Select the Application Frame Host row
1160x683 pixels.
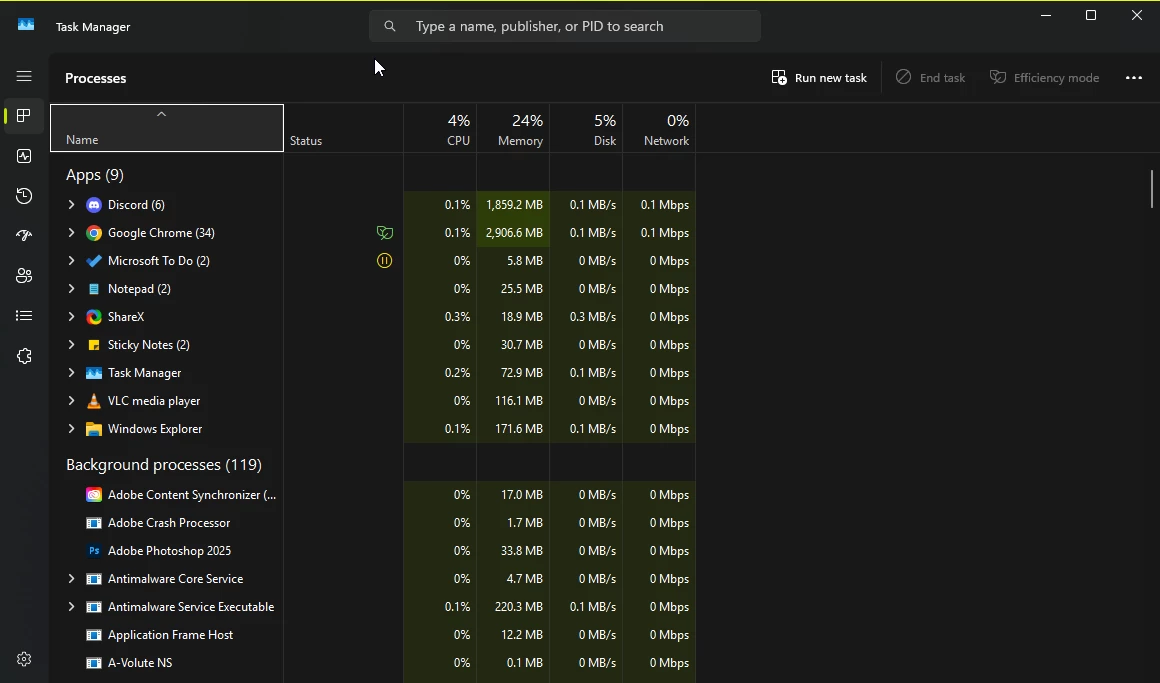(373, 635)
